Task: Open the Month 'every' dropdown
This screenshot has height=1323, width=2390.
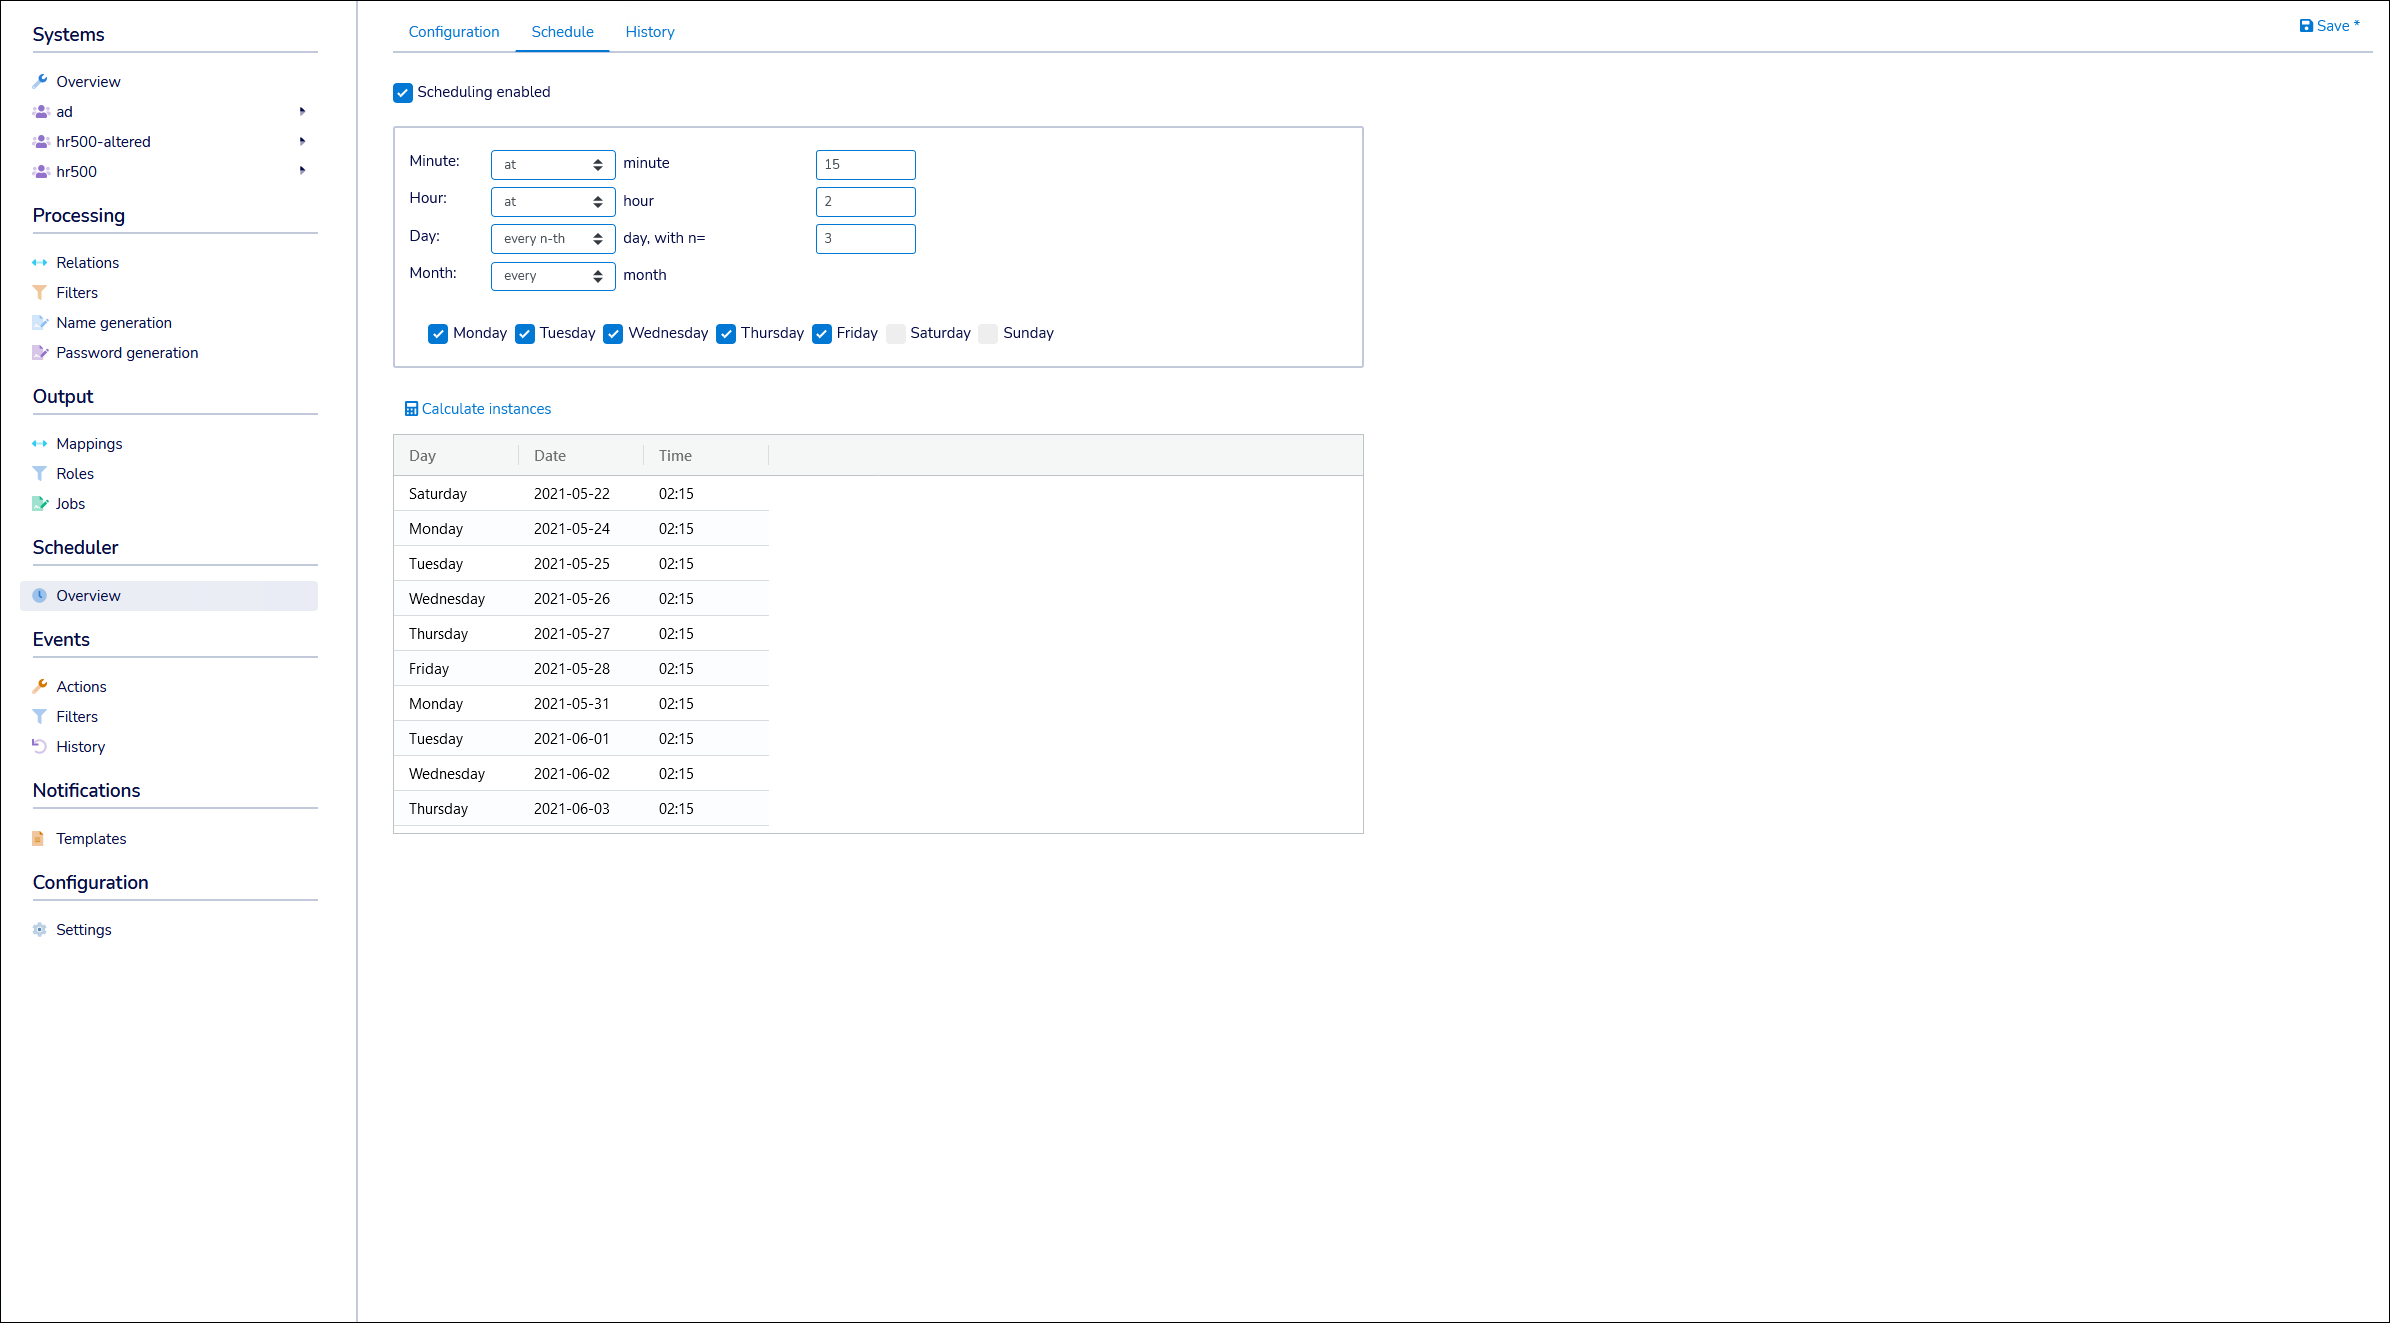Action: (x=553, y=276)
